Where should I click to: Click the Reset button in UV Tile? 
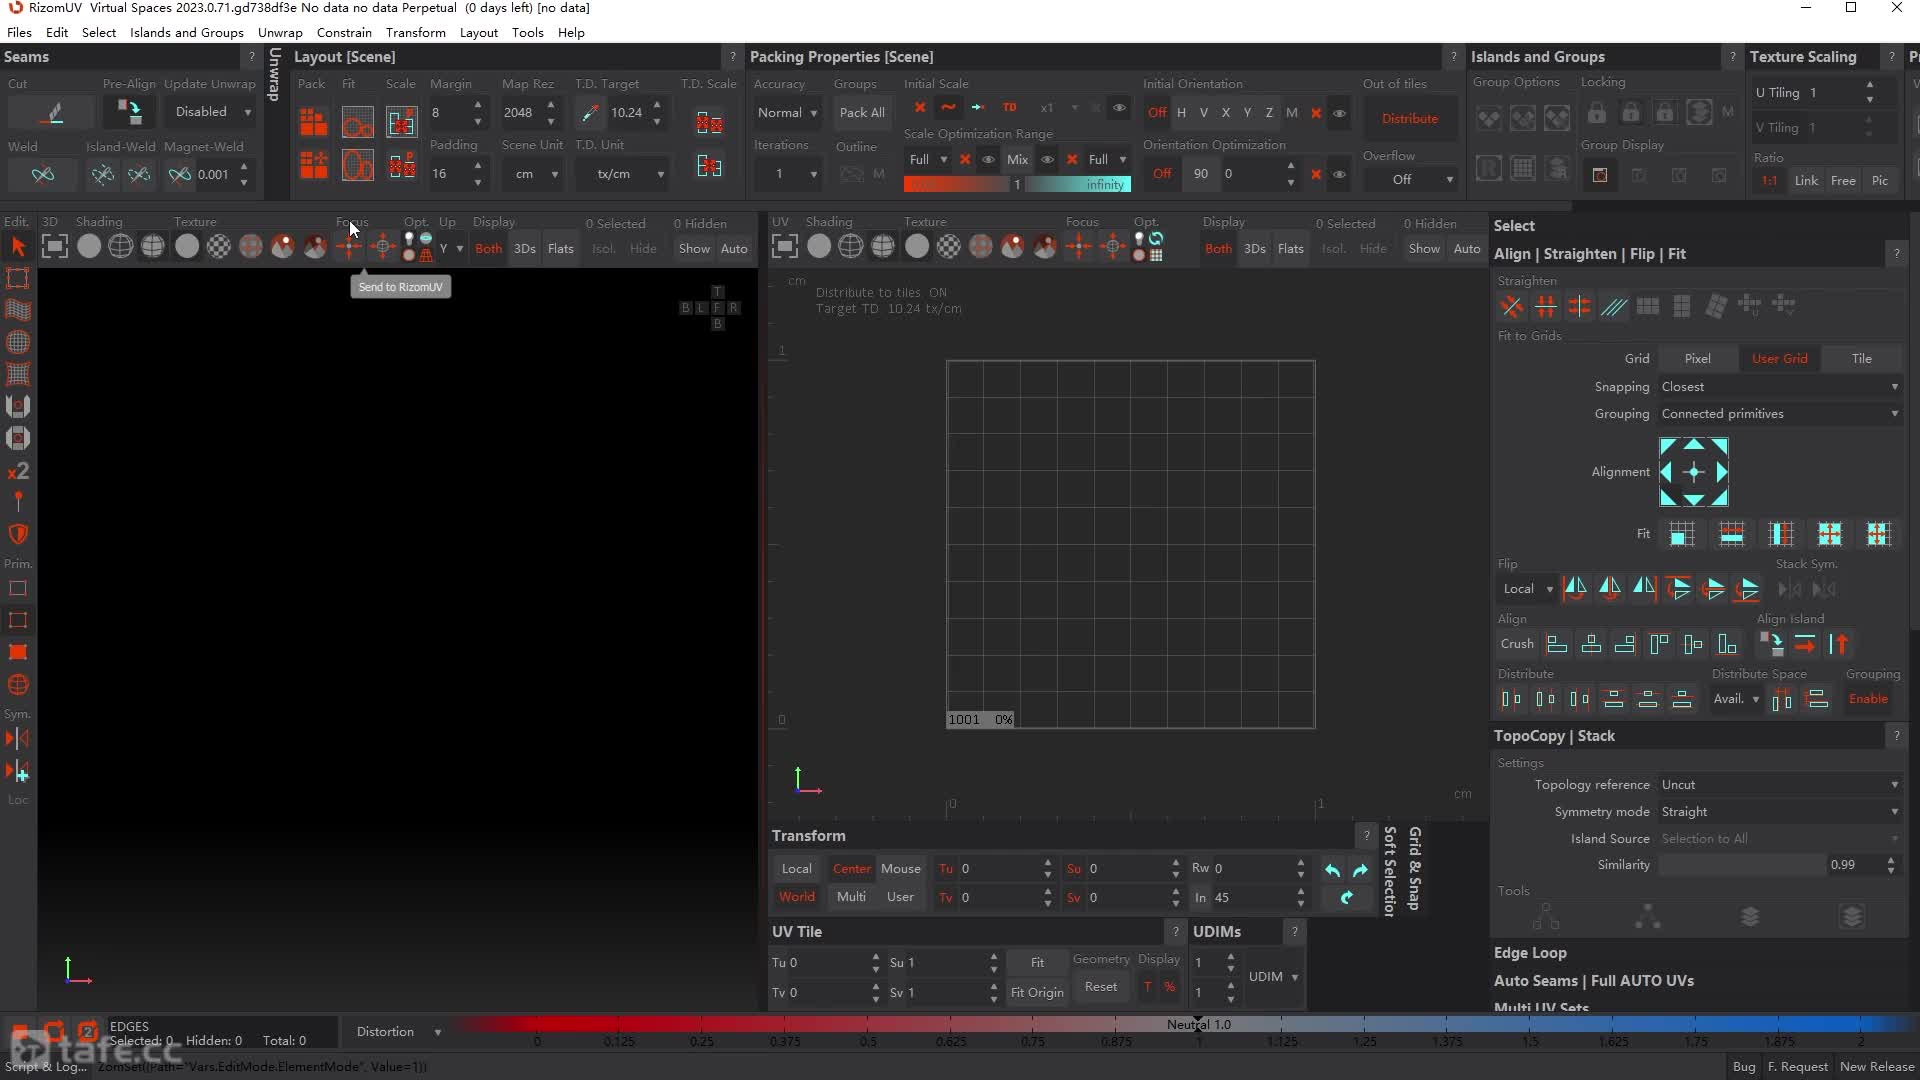[x=1101, y=987]
